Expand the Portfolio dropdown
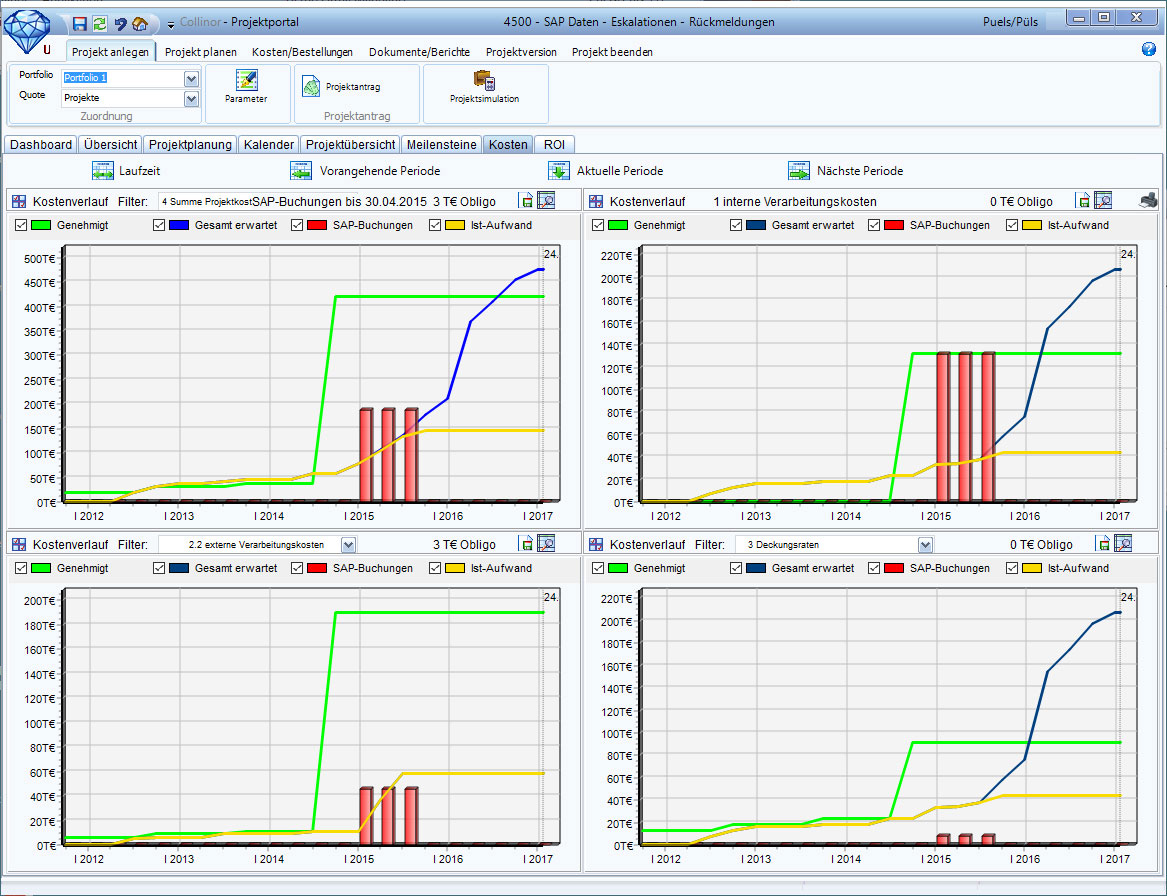Image resolution: width=1167 pixels, height=896 pixels. coord(191,78)
